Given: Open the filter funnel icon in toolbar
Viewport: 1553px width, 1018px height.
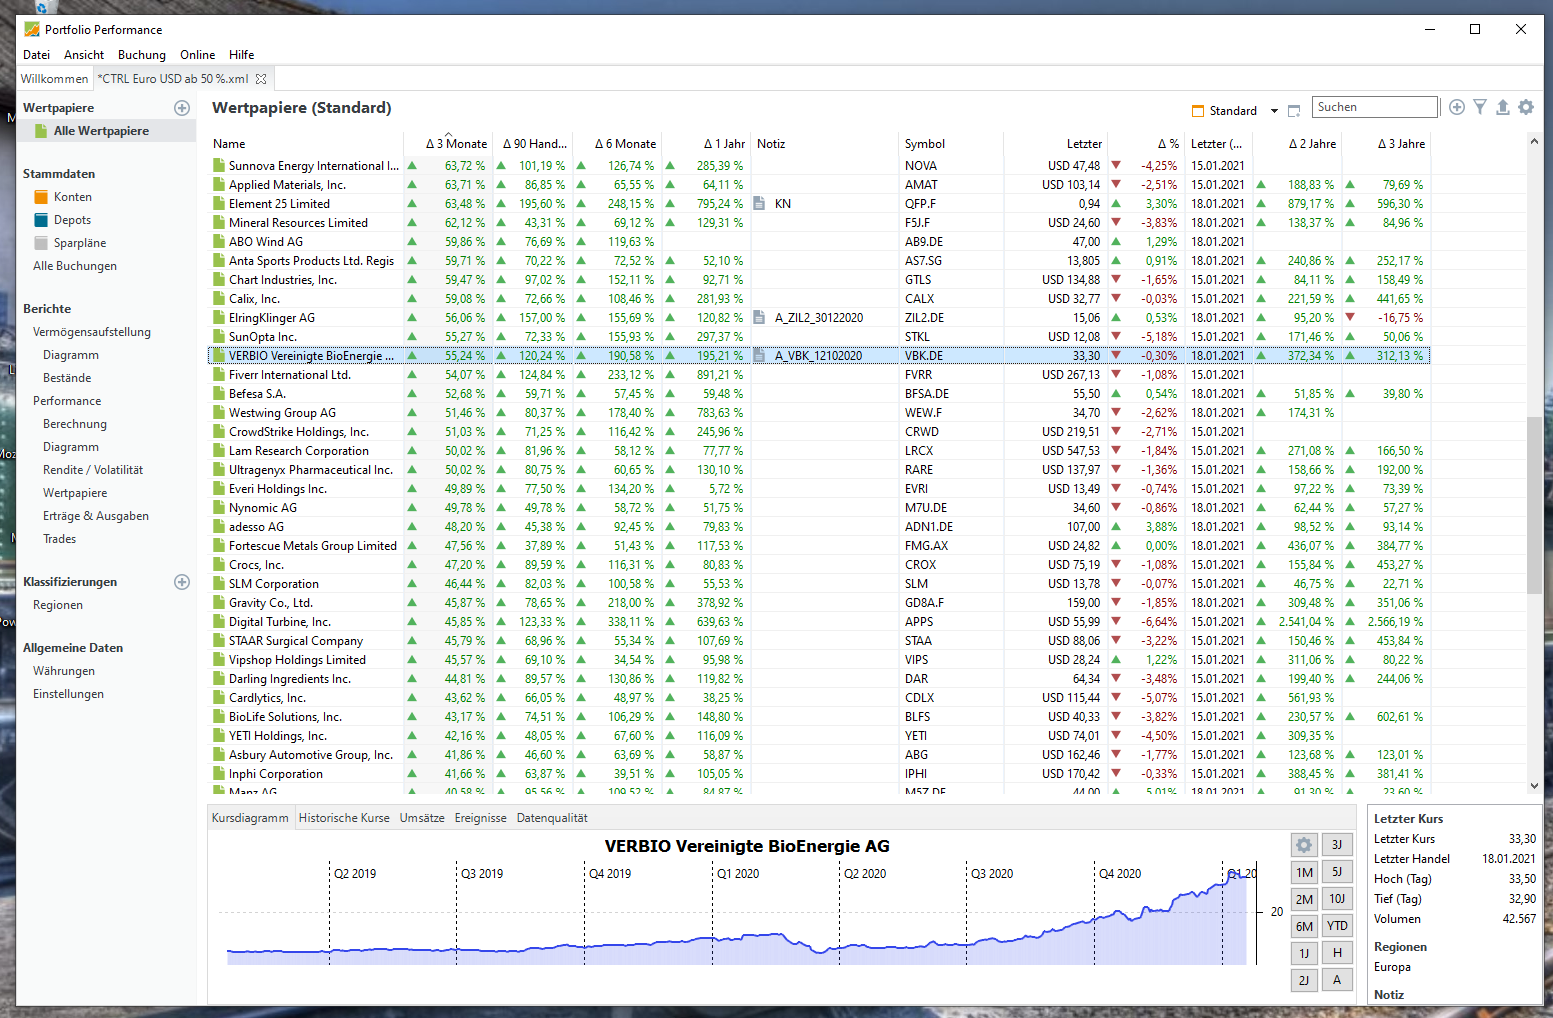Looking at the screenshot, I should [x=1480, y=107].
